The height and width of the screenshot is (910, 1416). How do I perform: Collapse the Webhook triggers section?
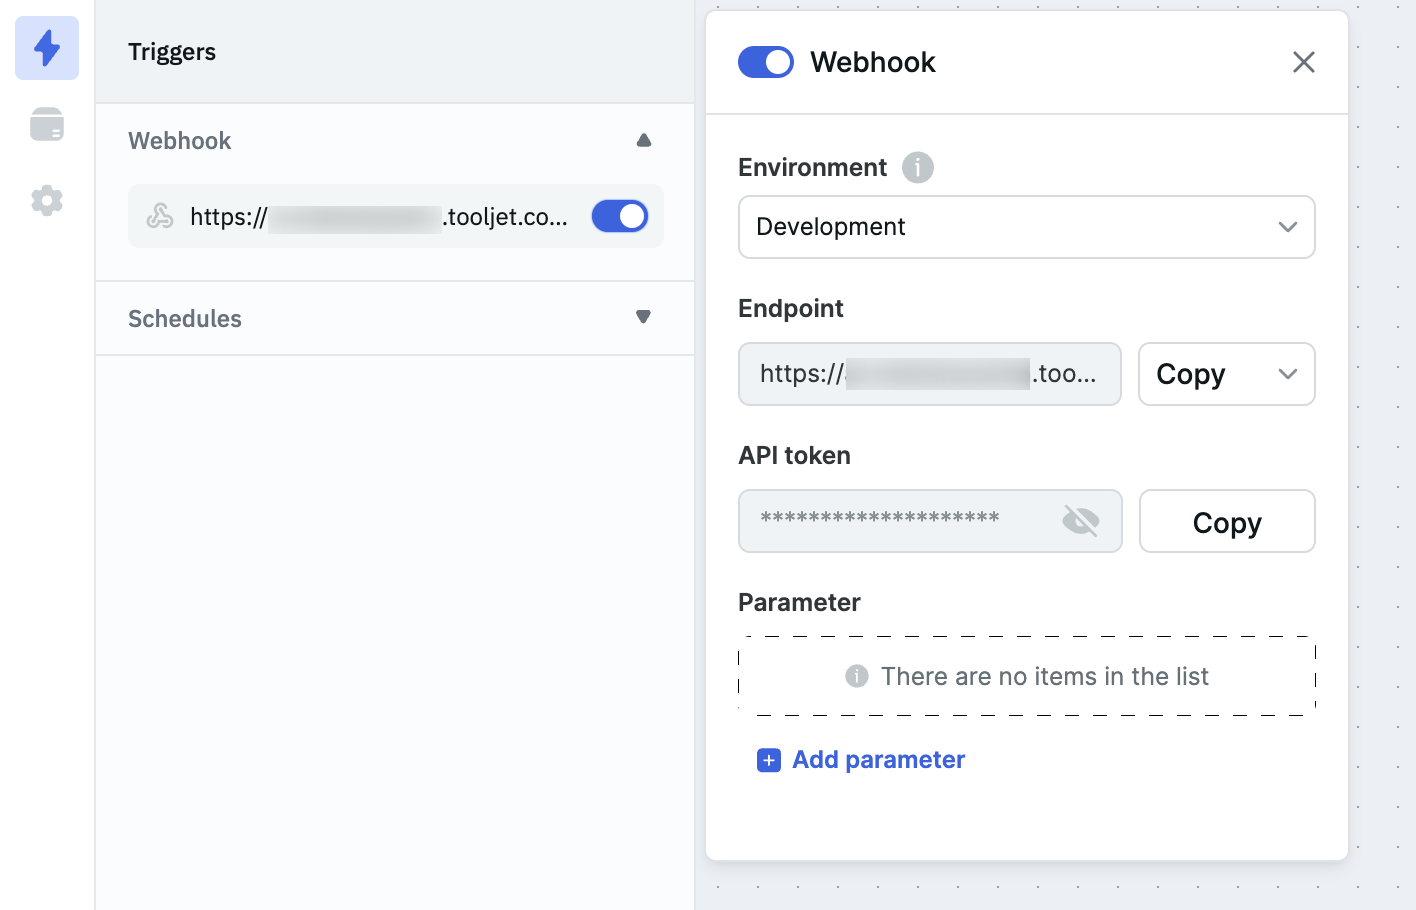(x=643, y=140)
